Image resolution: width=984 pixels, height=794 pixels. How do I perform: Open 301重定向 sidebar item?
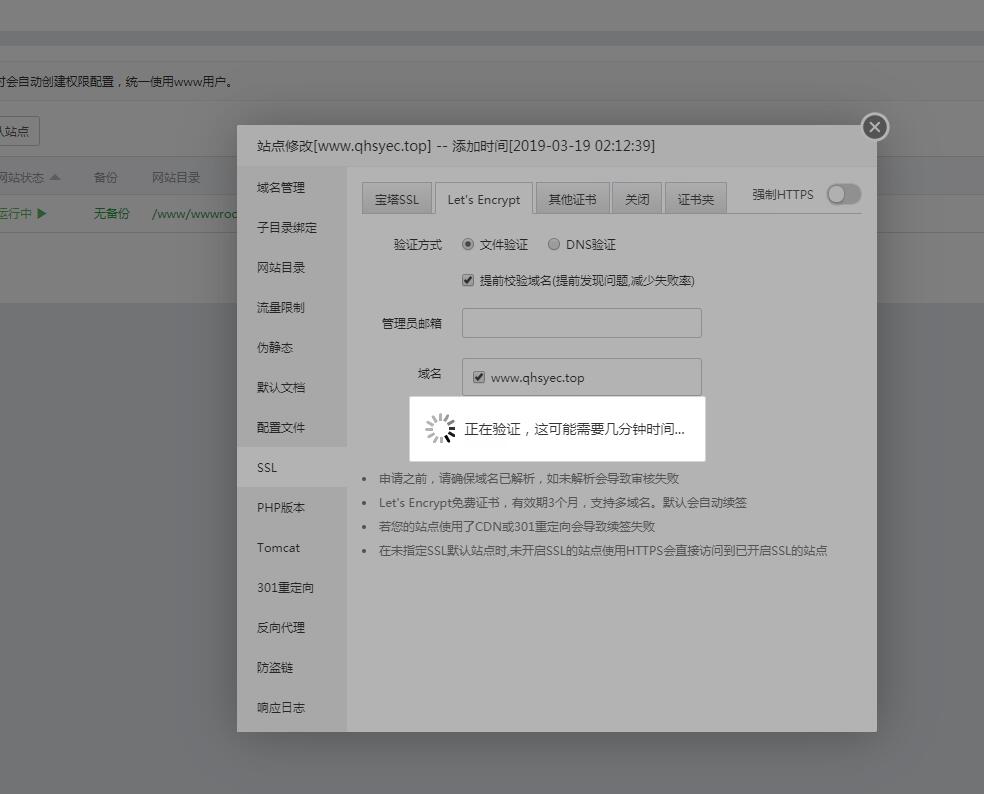(292, 587)
